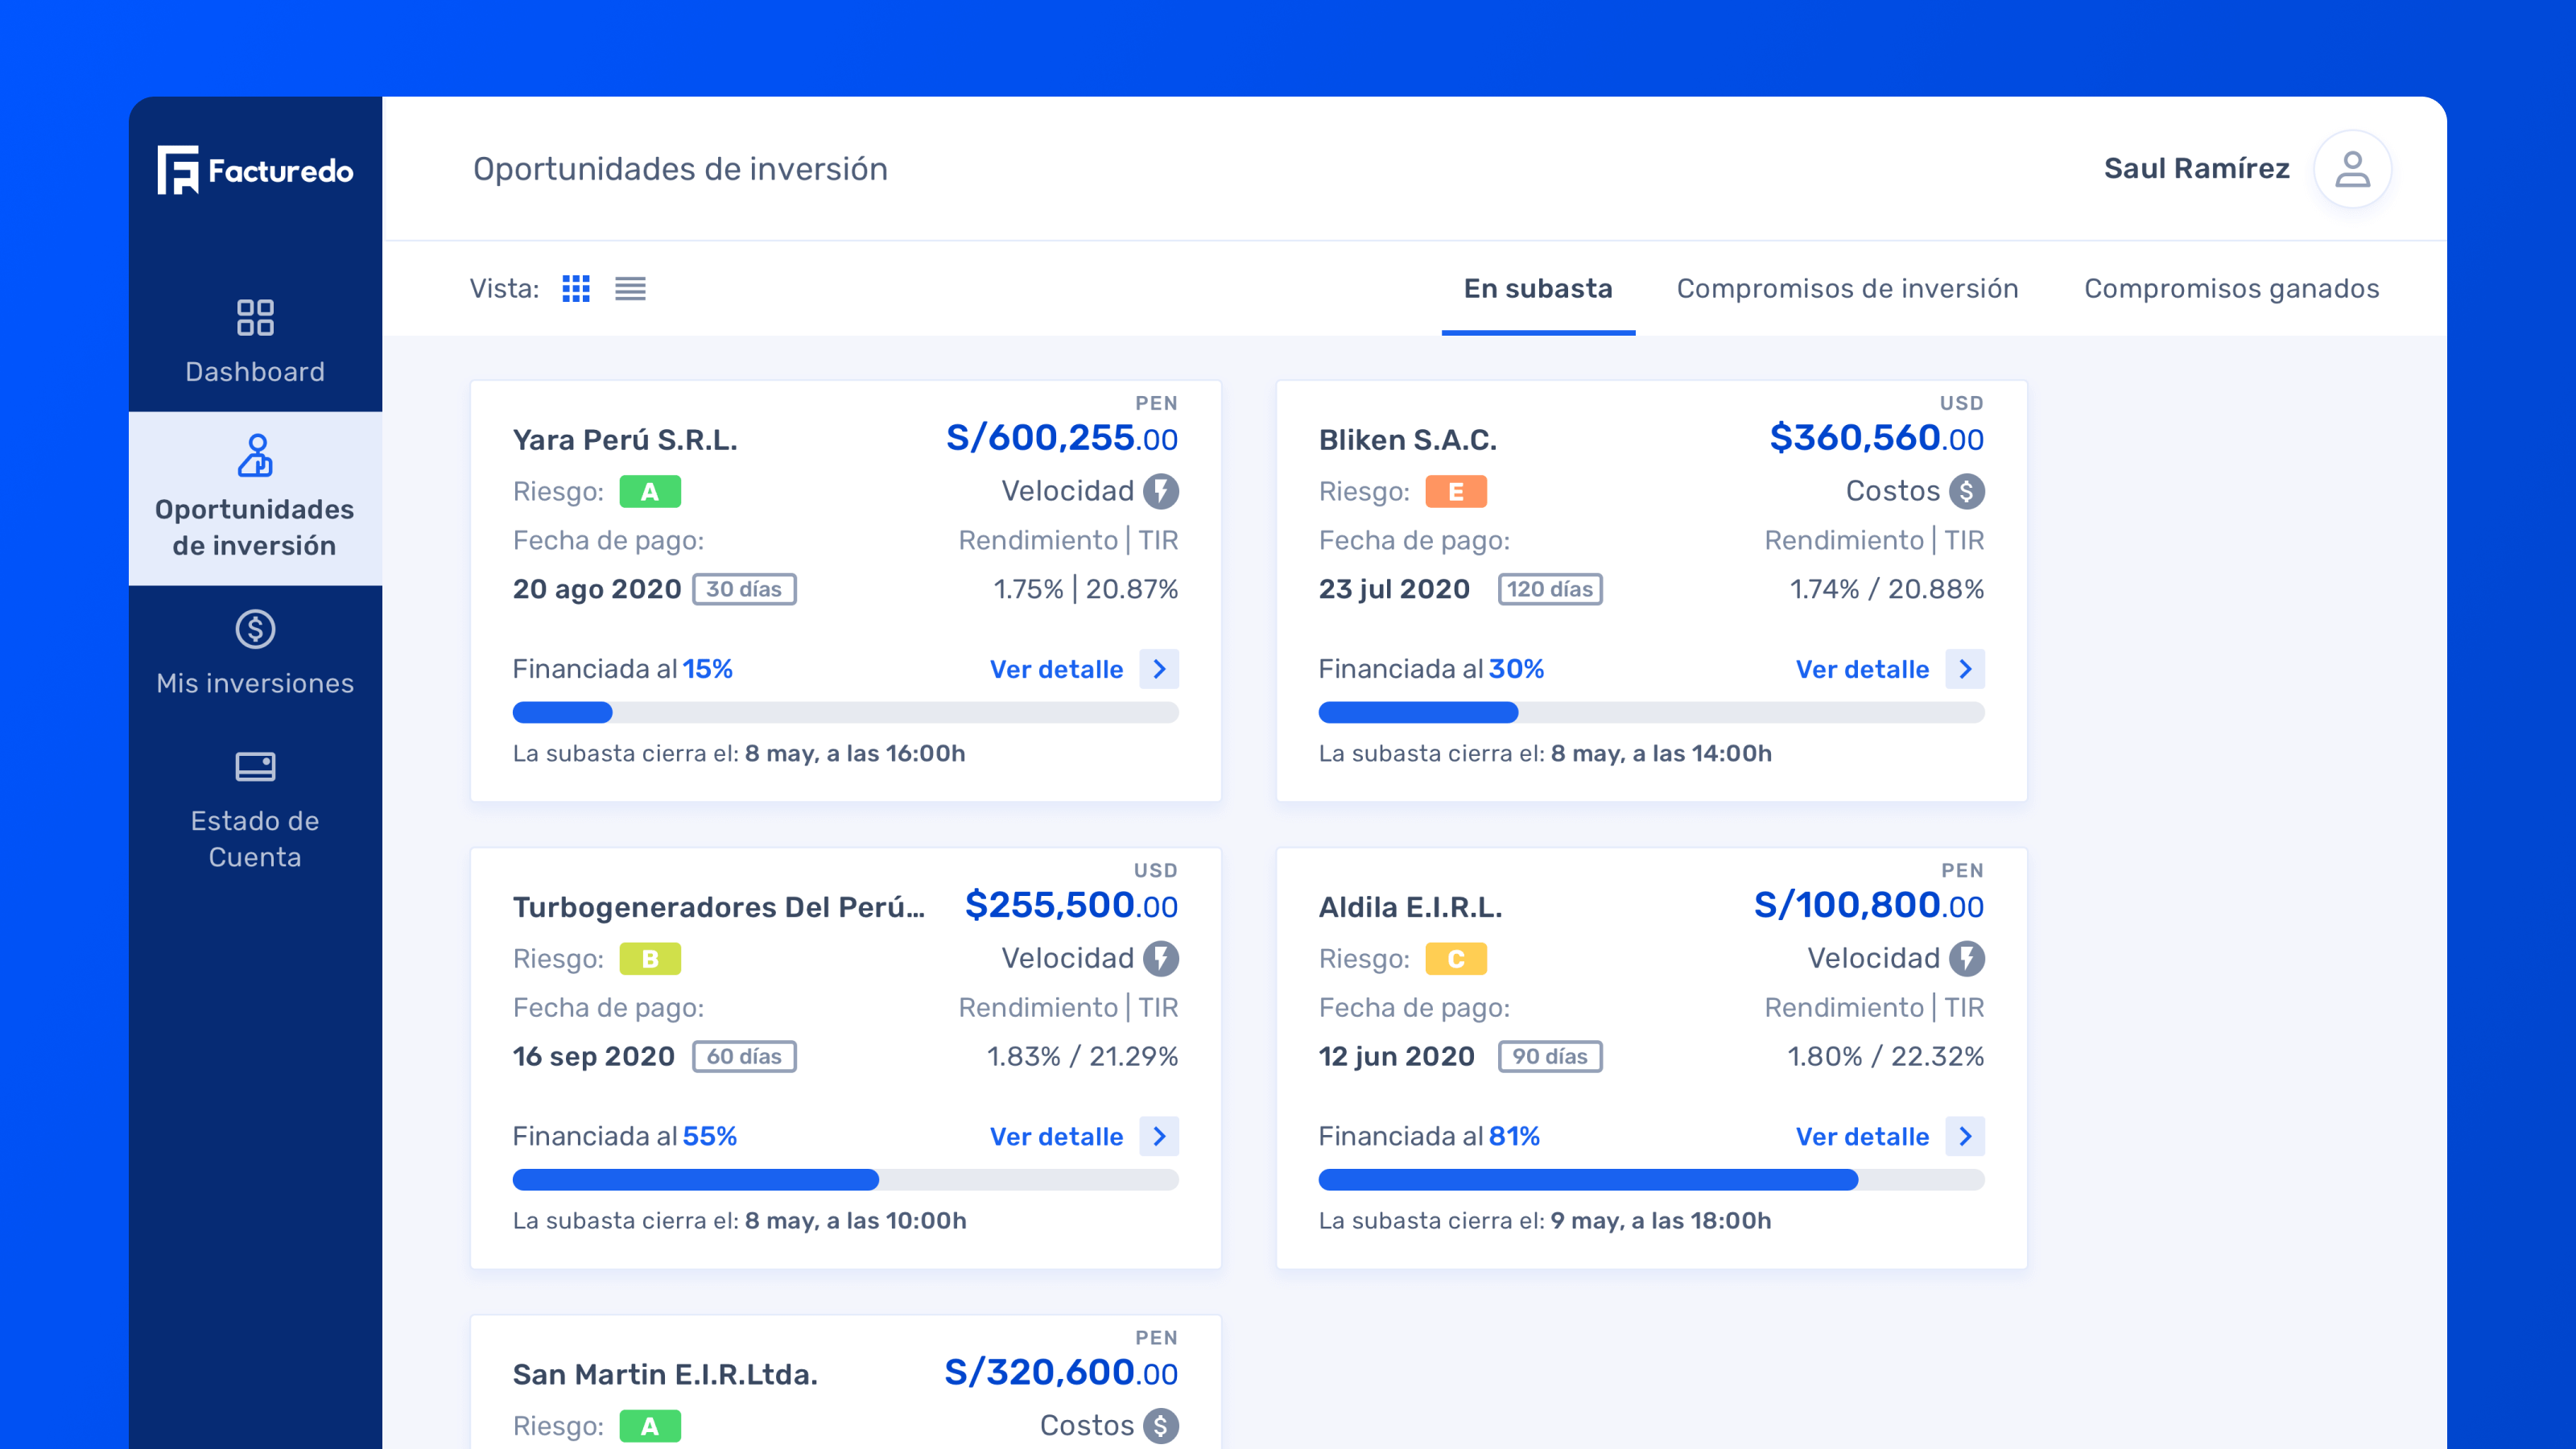Click the Velocidad lightning icon on Aldila

click(x=1966, y=958)
